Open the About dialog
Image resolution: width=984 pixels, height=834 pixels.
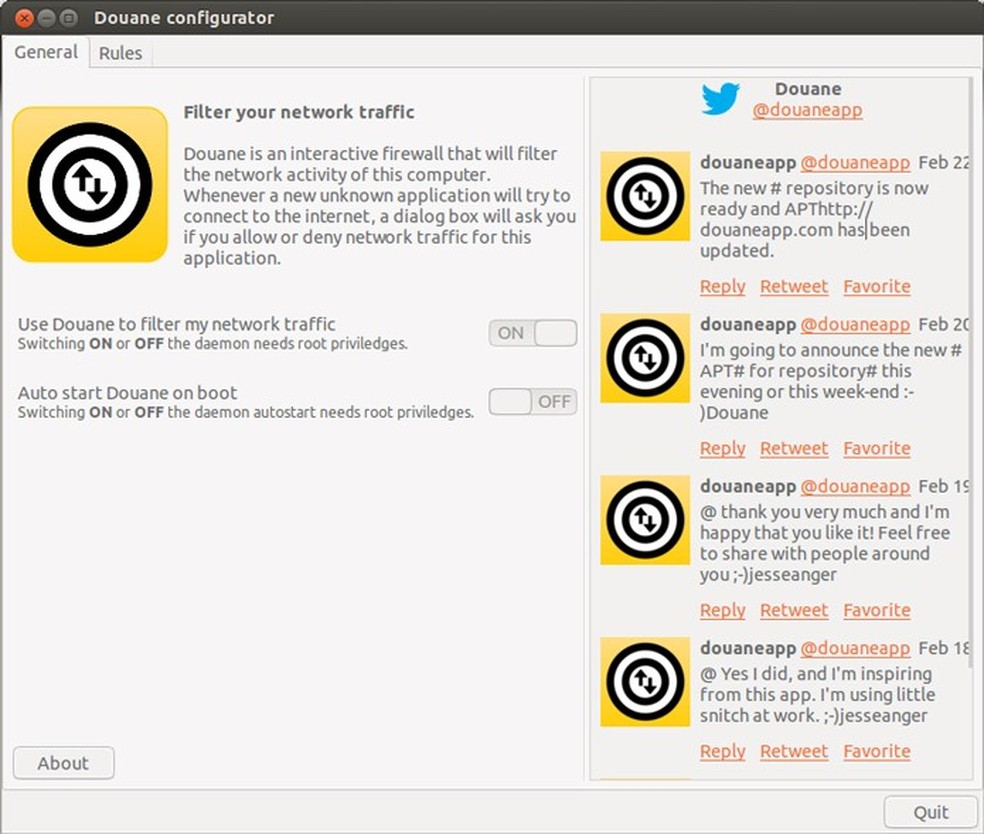tap(63, 763)
